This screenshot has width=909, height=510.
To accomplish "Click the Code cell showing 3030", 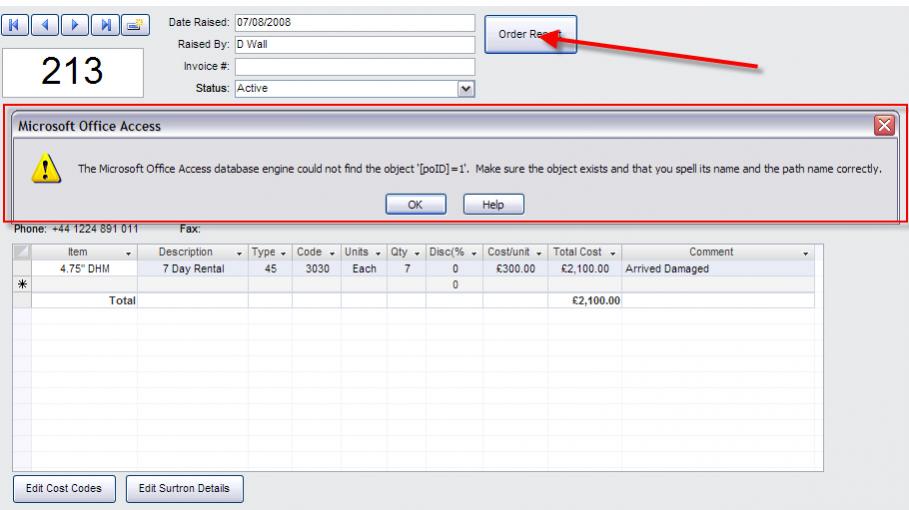I will pyautogui.click(x=317, y=268).
